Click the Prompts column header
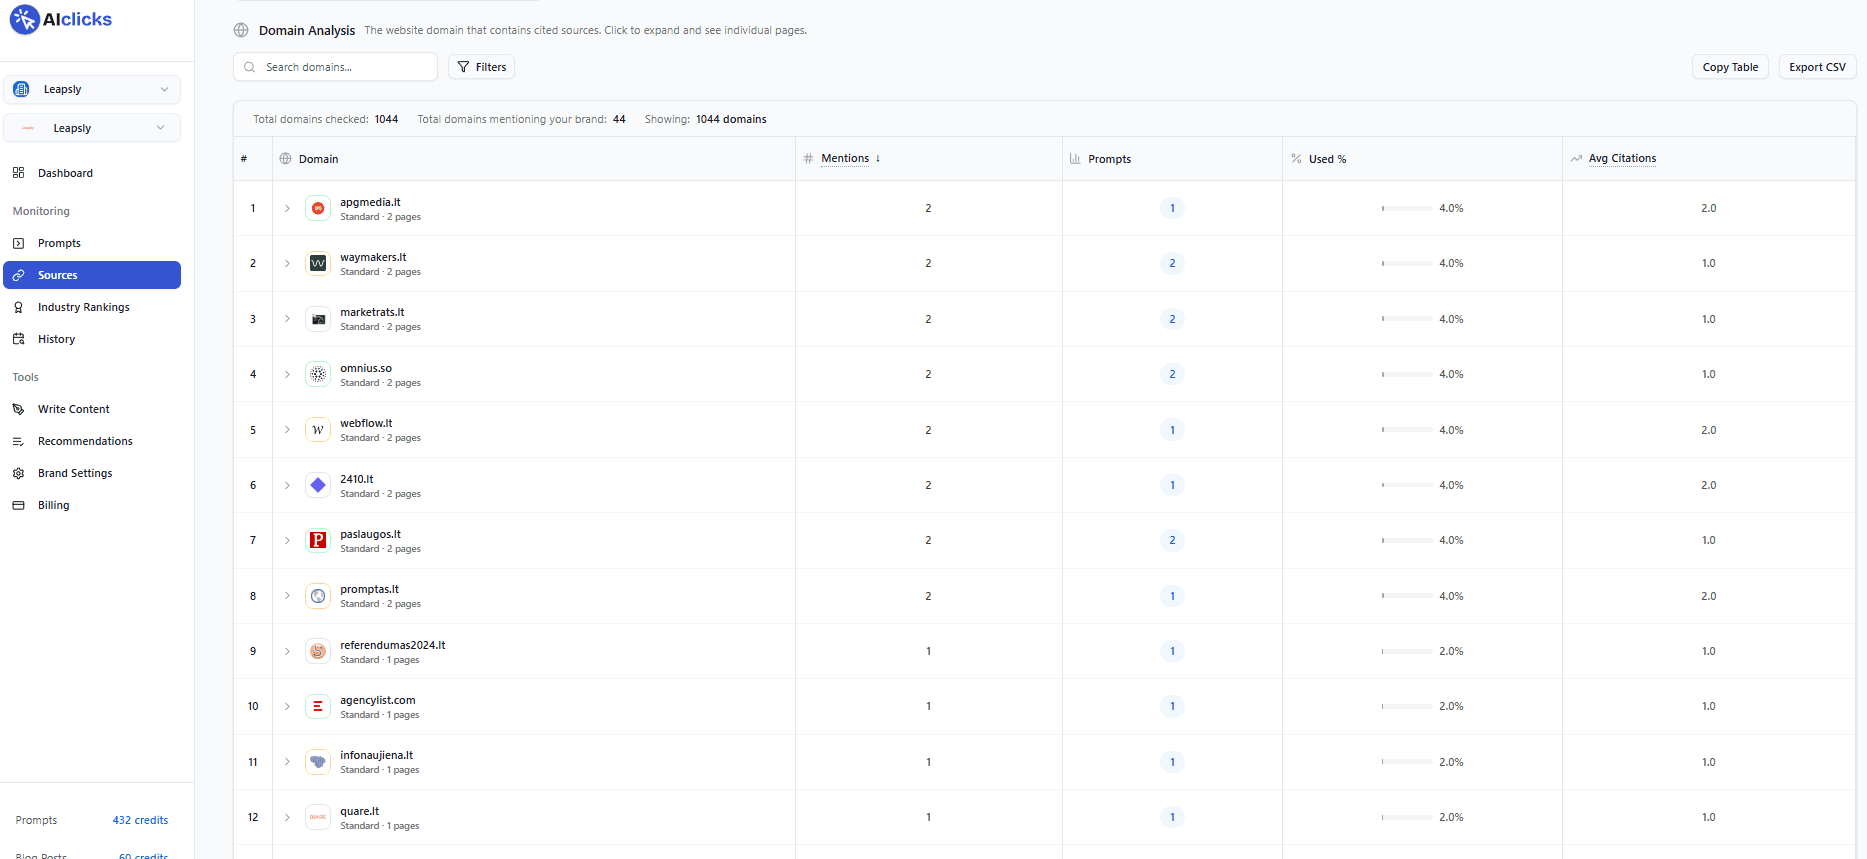Image resolution: width=1867 pixels, height=859 pixels. [1109, 159]
